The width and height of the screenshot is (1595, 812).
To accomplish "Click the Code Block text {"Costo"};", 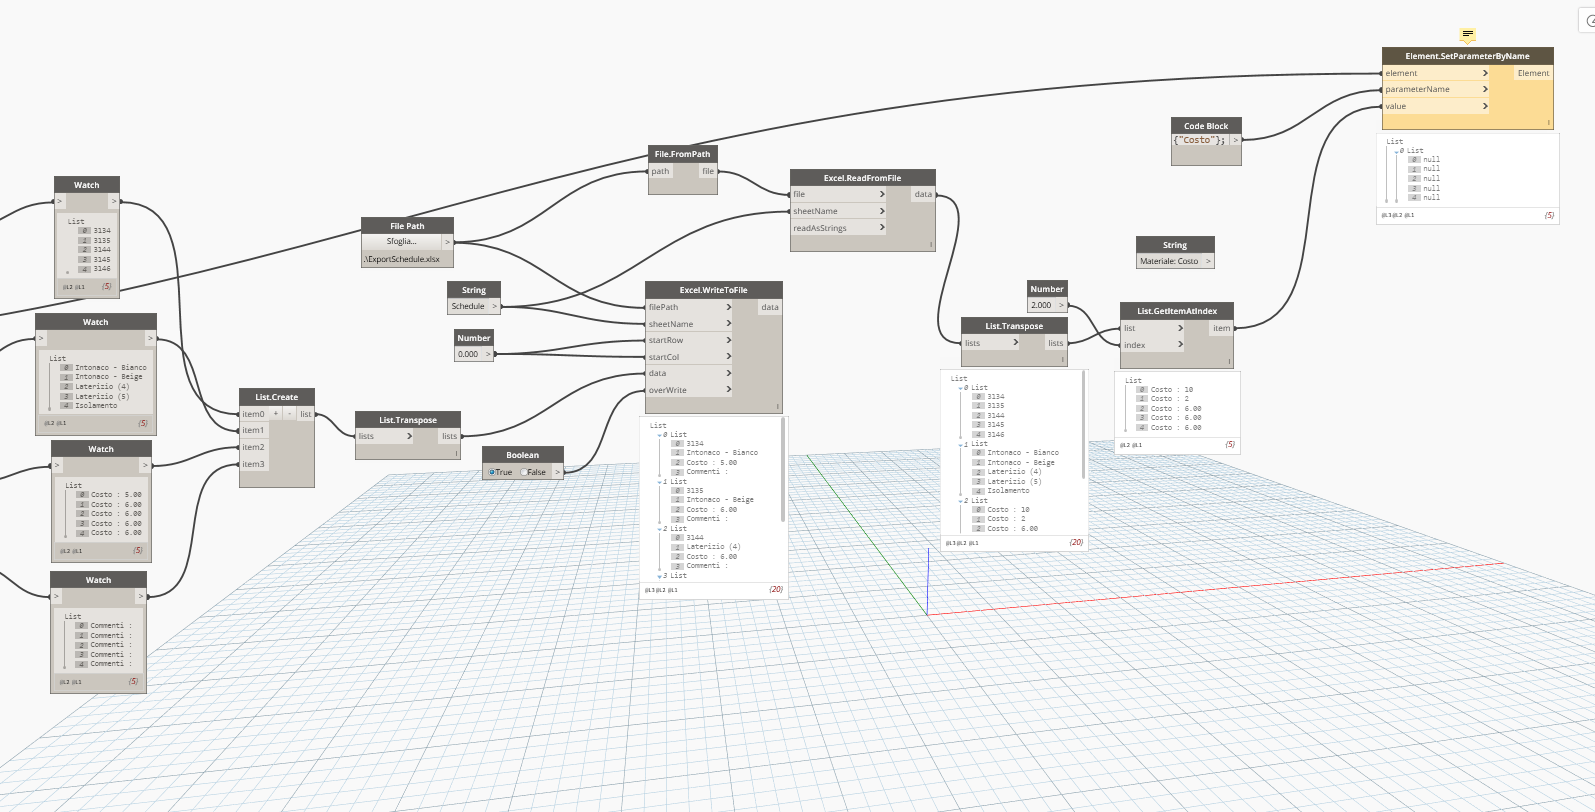I will point(1199,140).
